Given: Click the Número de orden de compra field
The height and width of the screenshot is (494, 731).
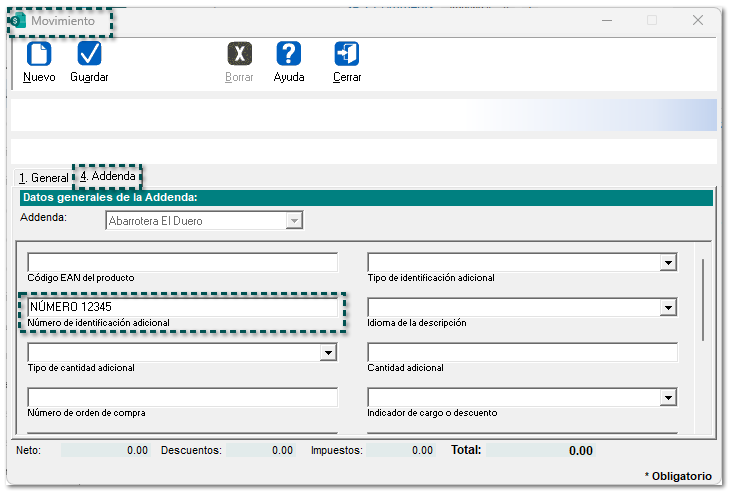Looking at the screenshot, I should [182, 398].
